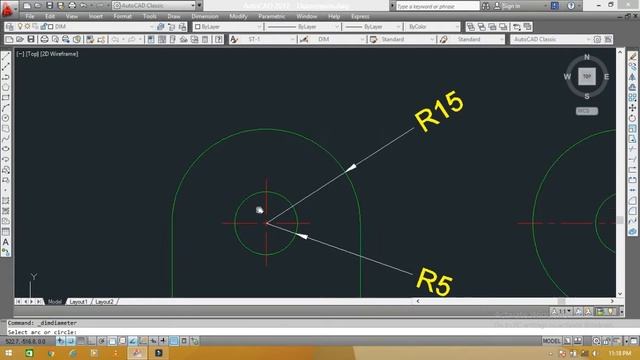Viewport: 640px width, 360px height.
Task: Click the horizontal scrollbar of drawing area
Action: coord(514,301)
